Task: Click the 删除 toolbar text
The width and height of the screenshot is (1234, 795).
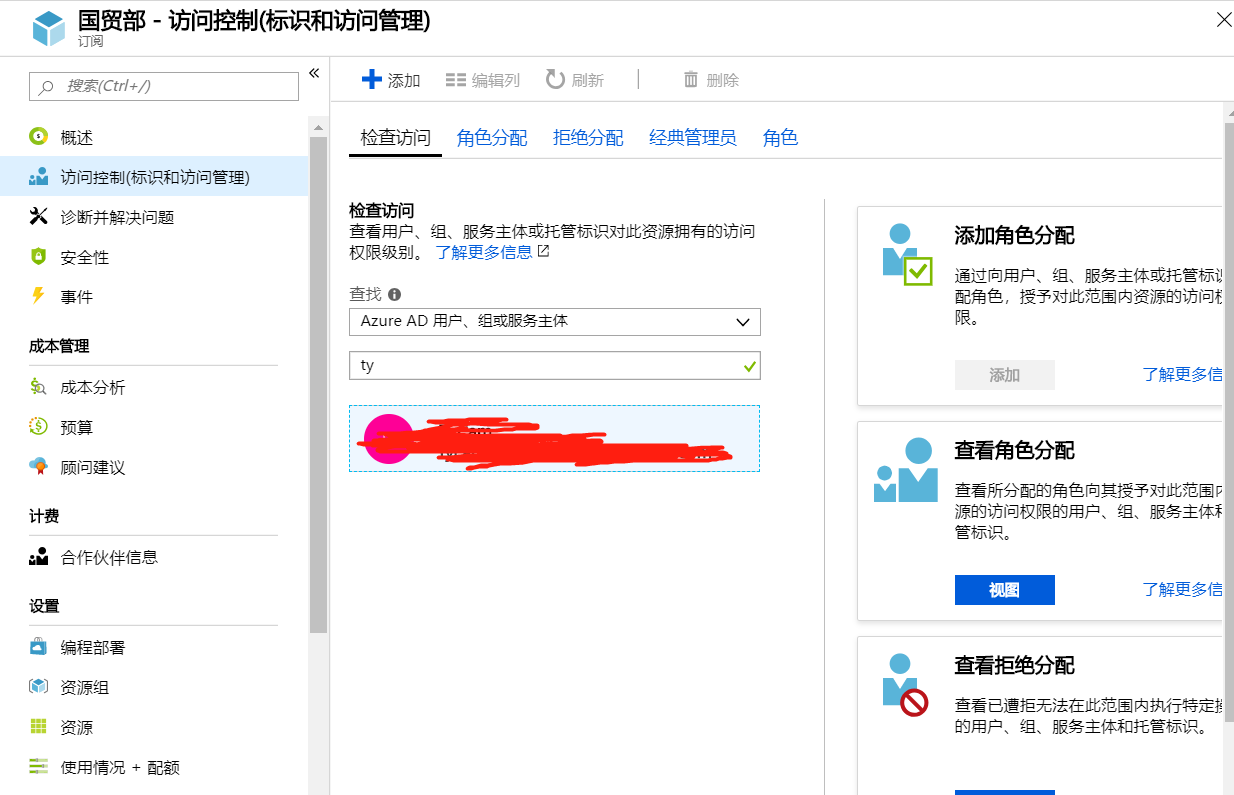Action: [x=723, y=81]
